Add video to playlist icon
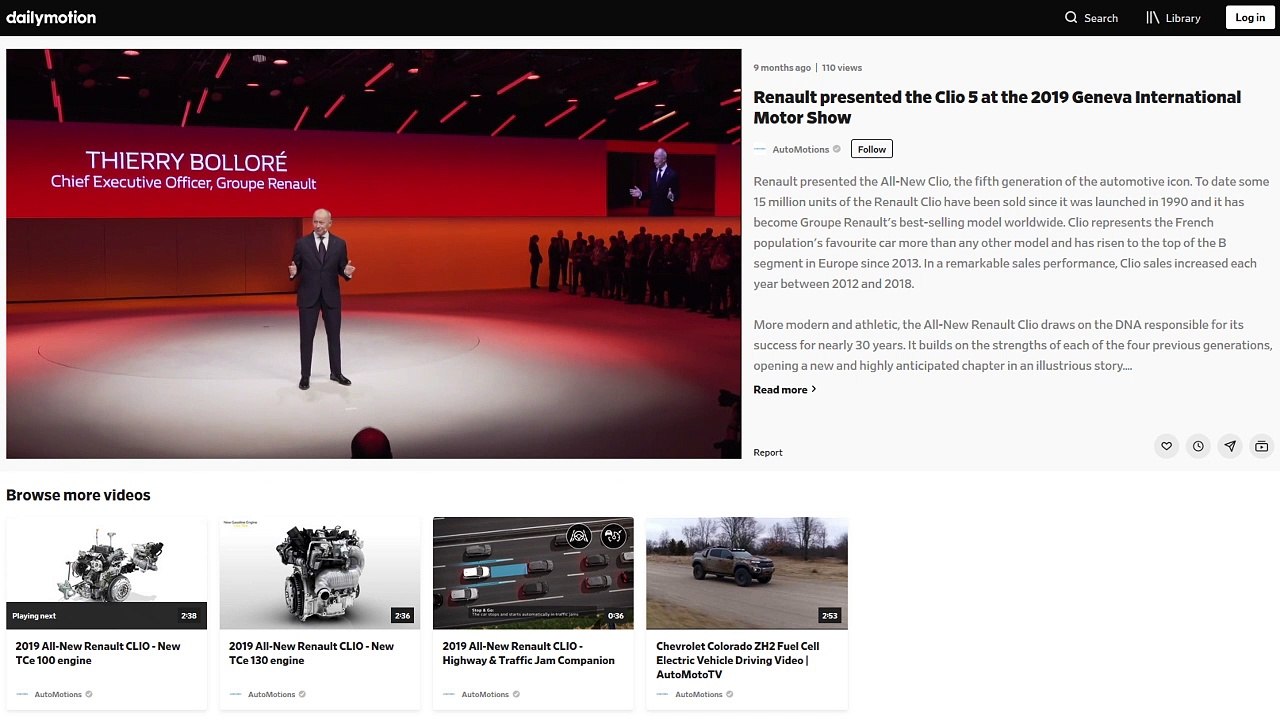This screenshot has height=720, width=1280. point(1262,446)
